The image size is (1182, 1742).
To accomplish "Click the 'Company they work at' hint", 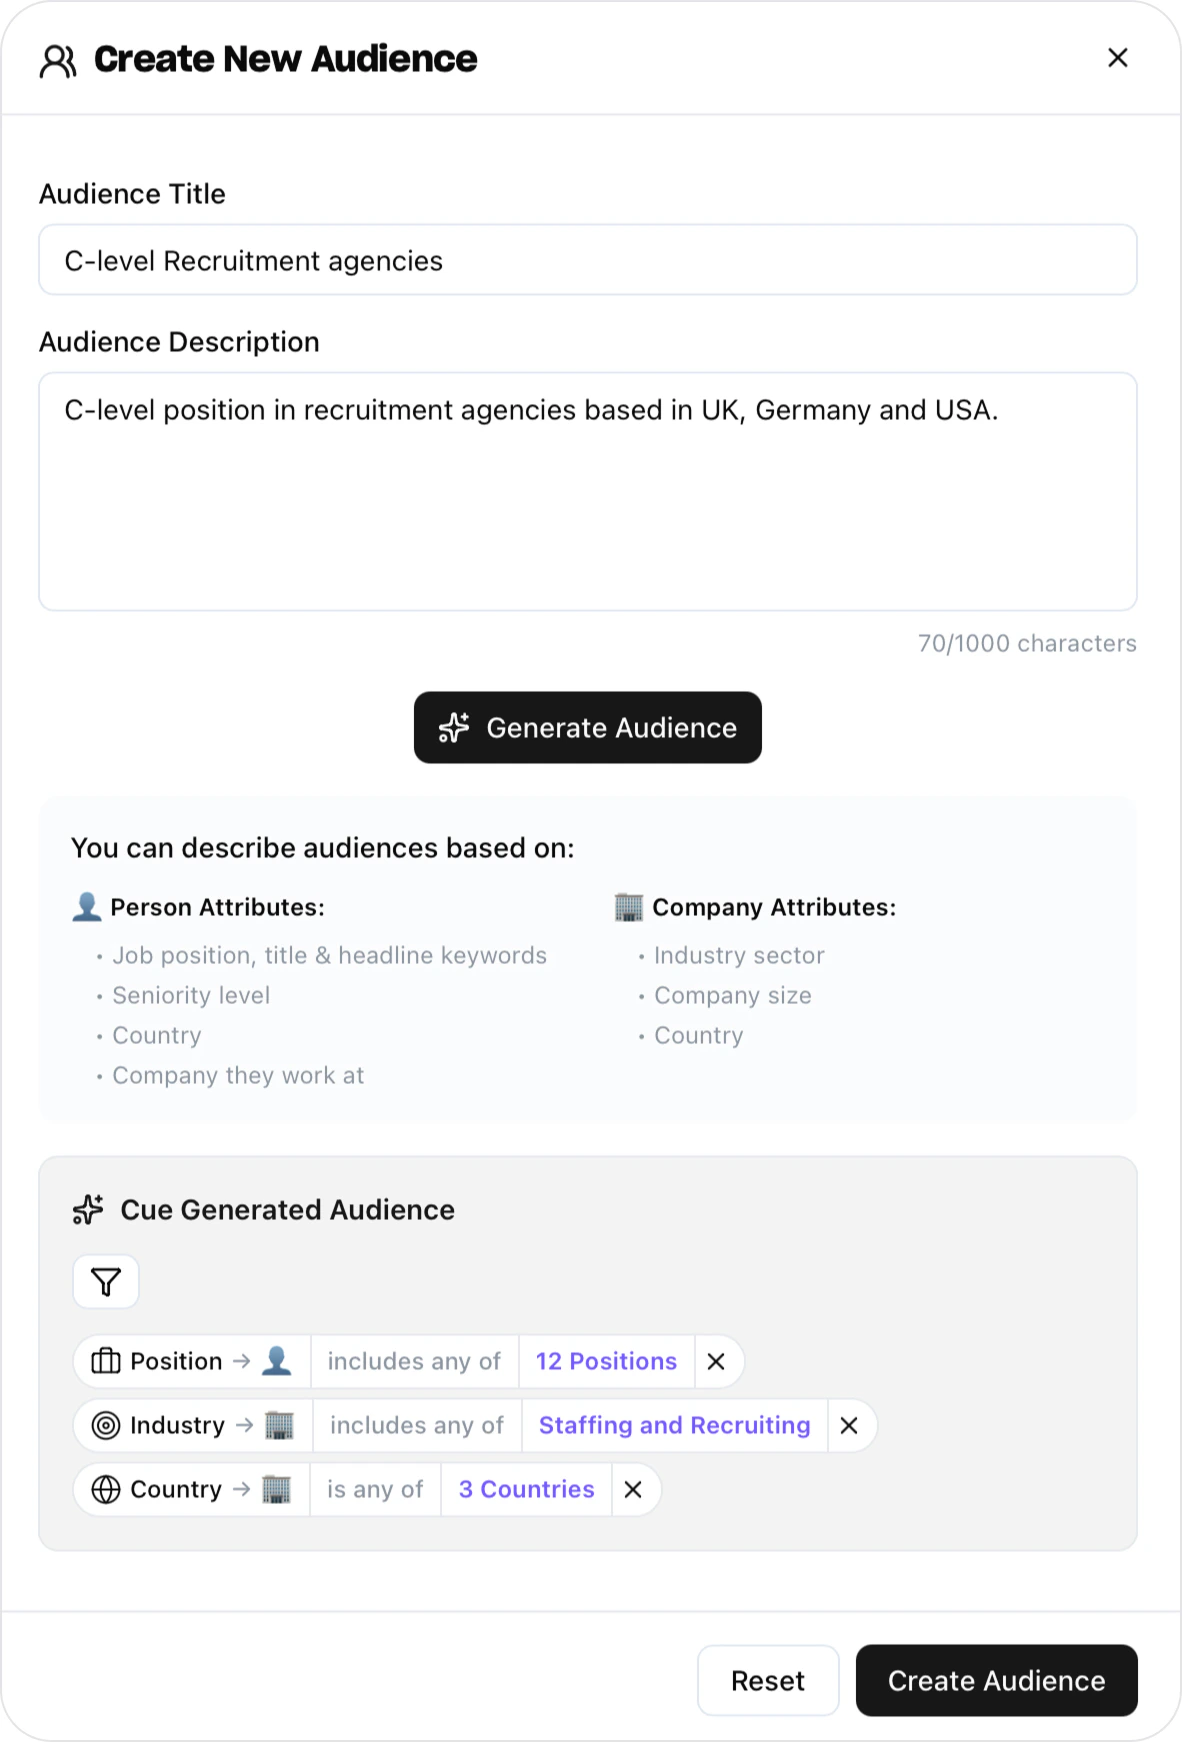I will click(238, 1075).
